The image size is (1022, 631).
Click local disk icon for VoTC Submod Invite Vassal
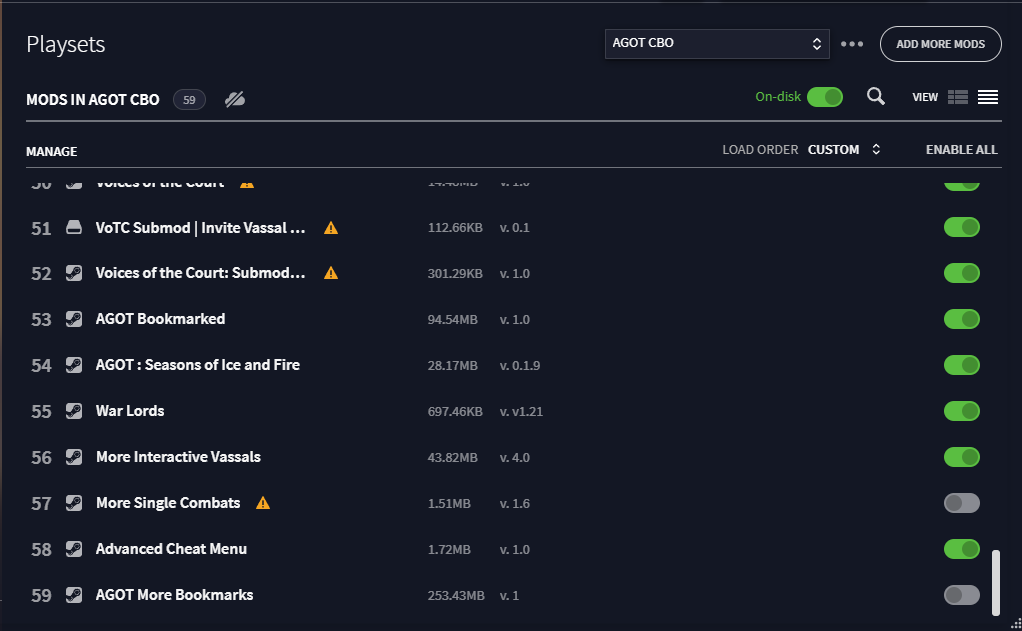click(x=74, y=227)
